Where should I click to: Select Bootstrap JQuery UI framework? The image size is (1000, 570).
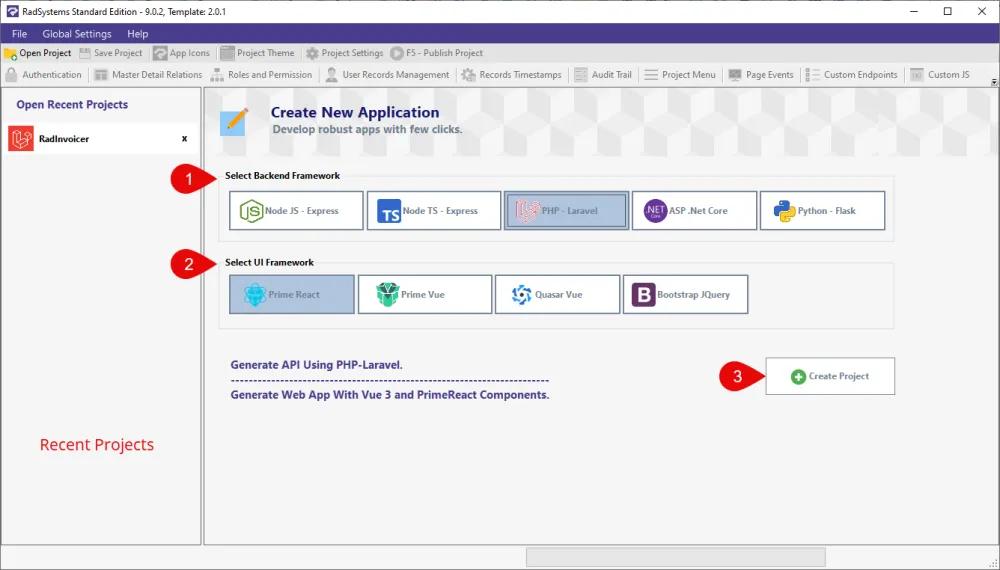[x=686, y=294]
